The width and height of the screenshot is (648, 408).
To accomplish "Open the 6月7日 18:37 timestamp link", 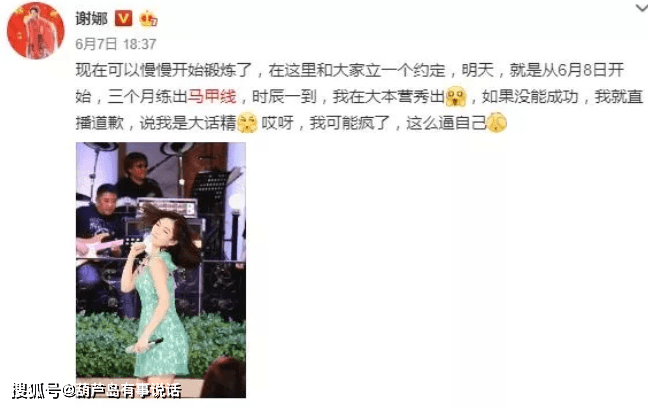I will coord(116,44).
